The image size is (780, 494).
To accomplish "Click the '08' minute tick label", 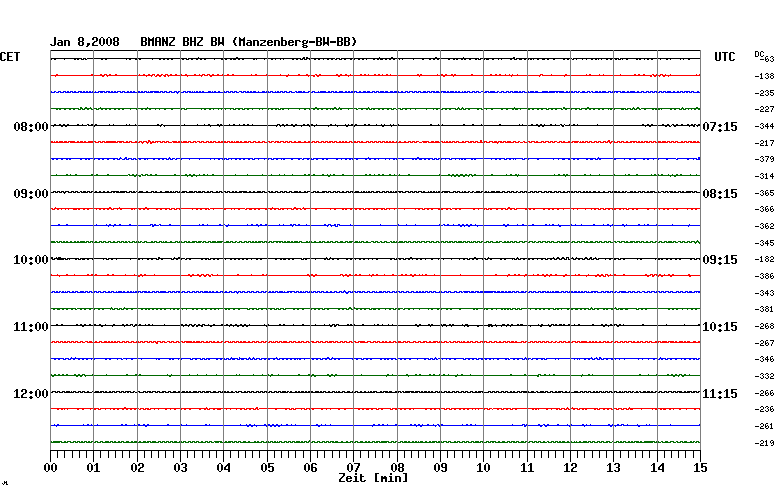I will click(x=397, y=467).
